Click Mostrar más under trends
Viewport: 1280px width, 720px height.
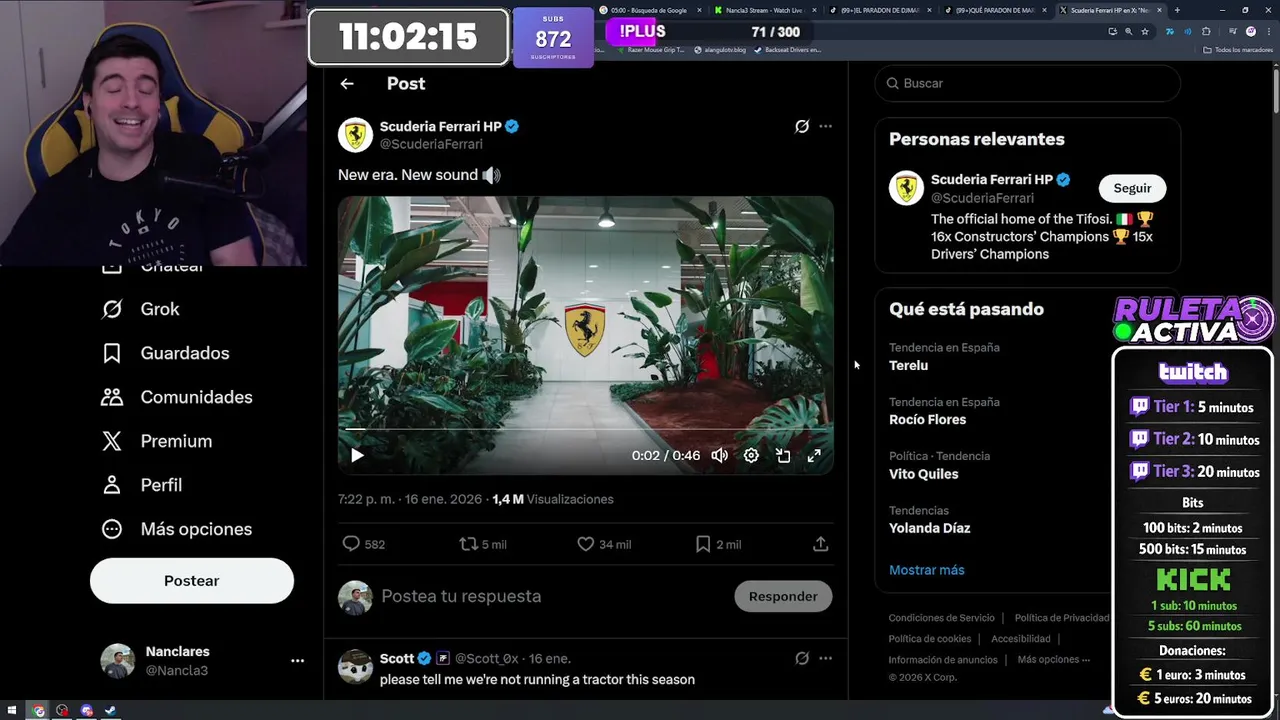(x=927, y=570)
